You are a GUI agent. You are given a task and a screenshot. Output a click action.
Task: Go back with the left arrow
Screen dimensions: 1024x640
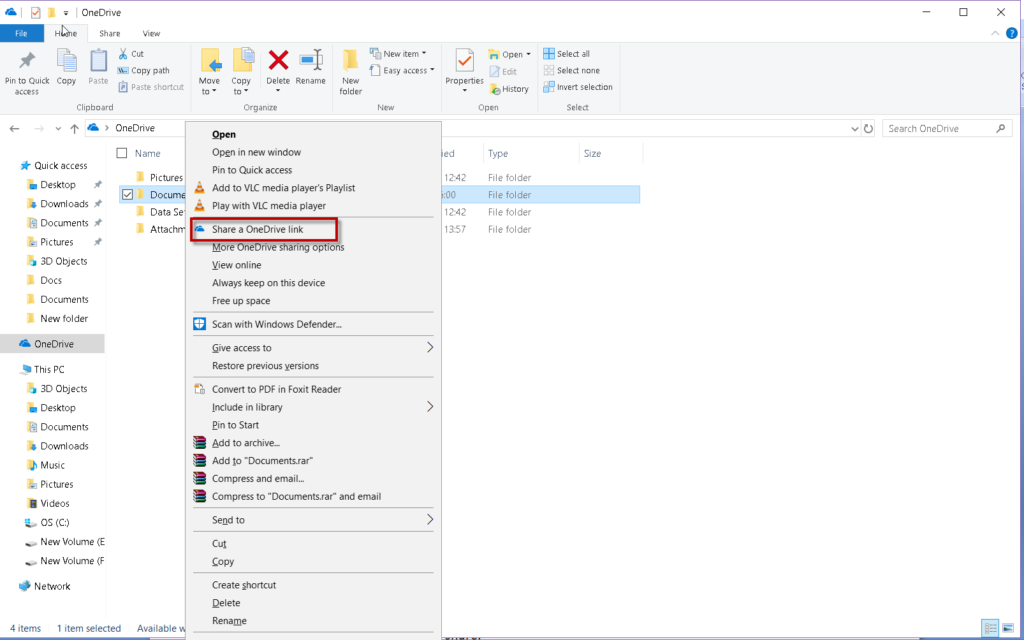tap(14, 129)
